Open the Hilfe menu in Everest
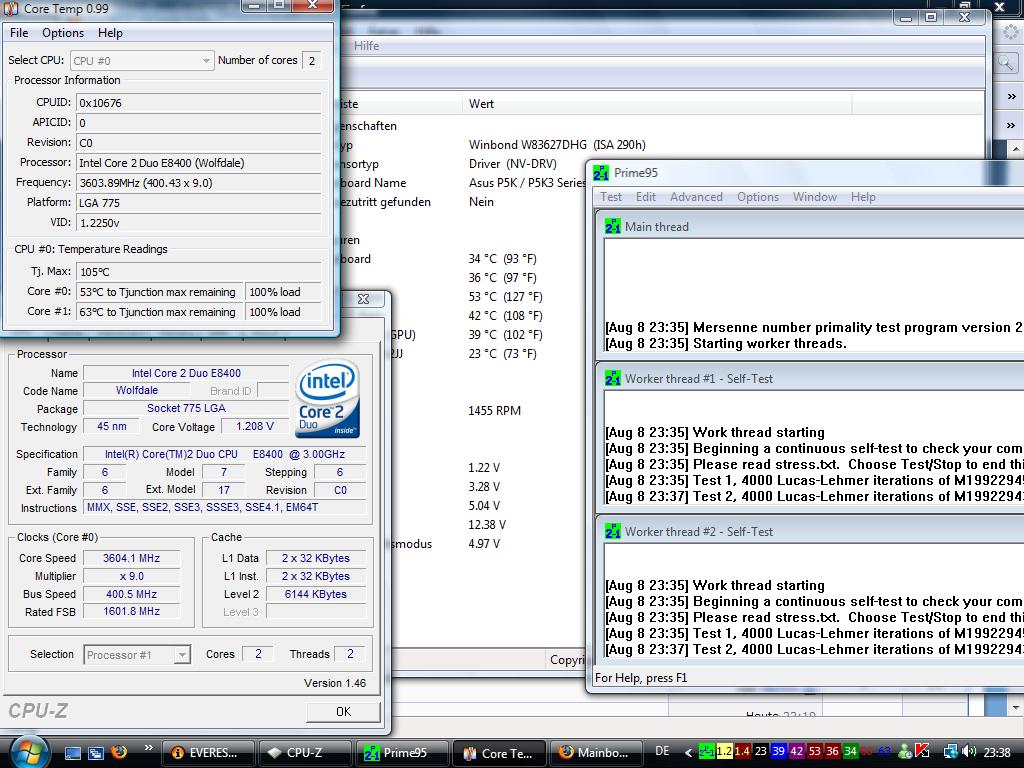The width and height of the screenshot is (1024, 768). click(x=366, y=46)
